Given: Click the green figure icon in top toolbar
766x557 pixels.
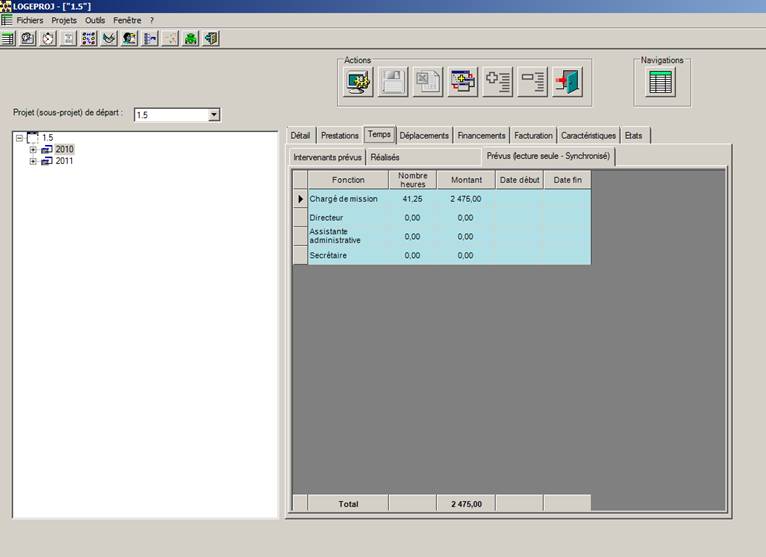Looking at the screenshot, I should (x=190, y=38).
